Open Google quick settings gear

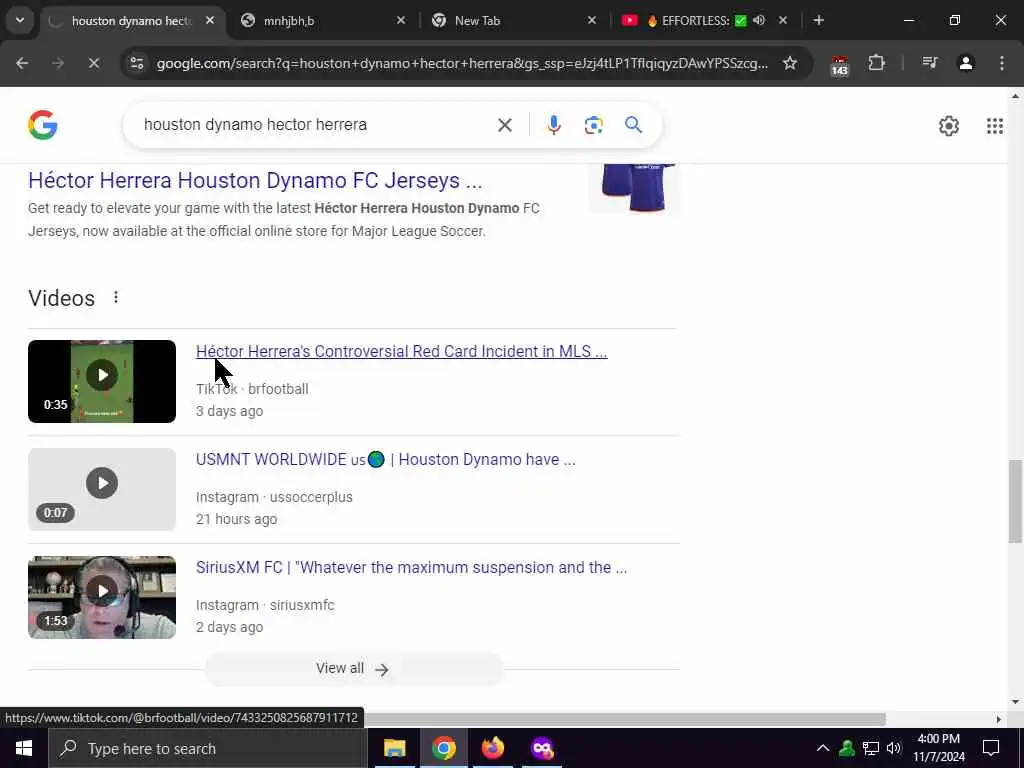coord(949,125)
